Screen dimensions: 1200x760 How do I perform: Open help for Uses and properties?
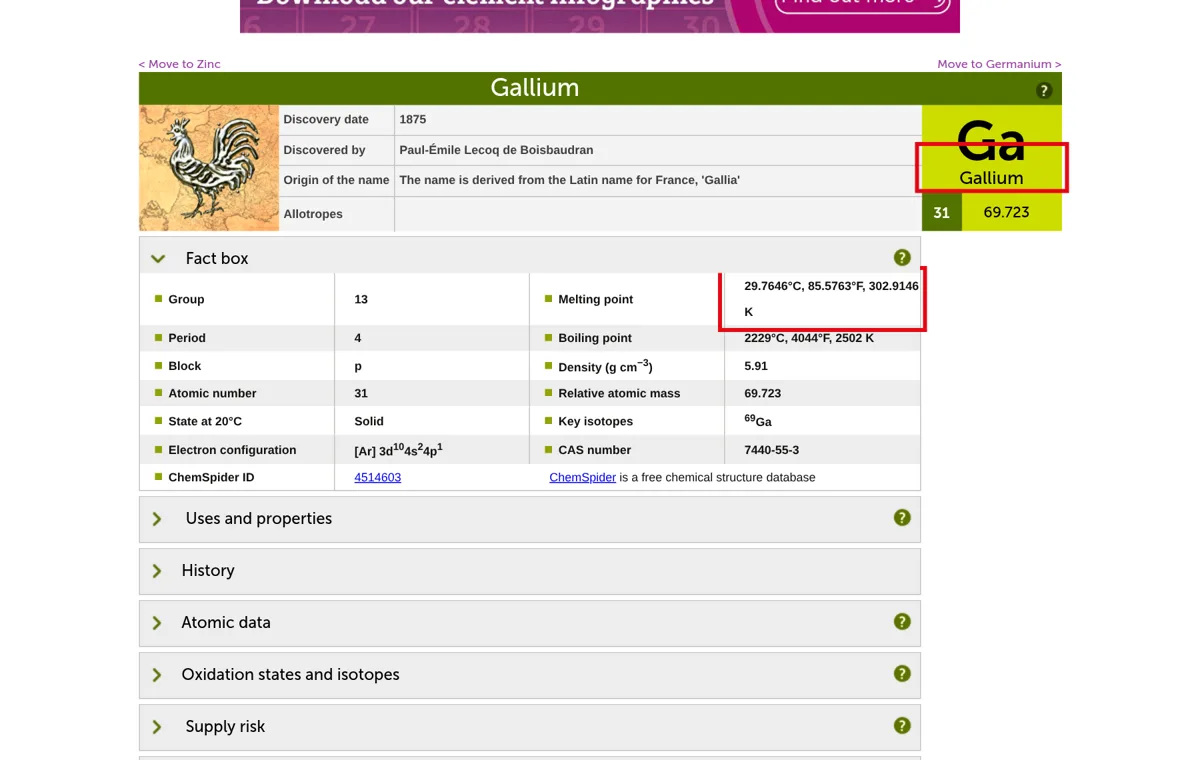pos(902,518)
